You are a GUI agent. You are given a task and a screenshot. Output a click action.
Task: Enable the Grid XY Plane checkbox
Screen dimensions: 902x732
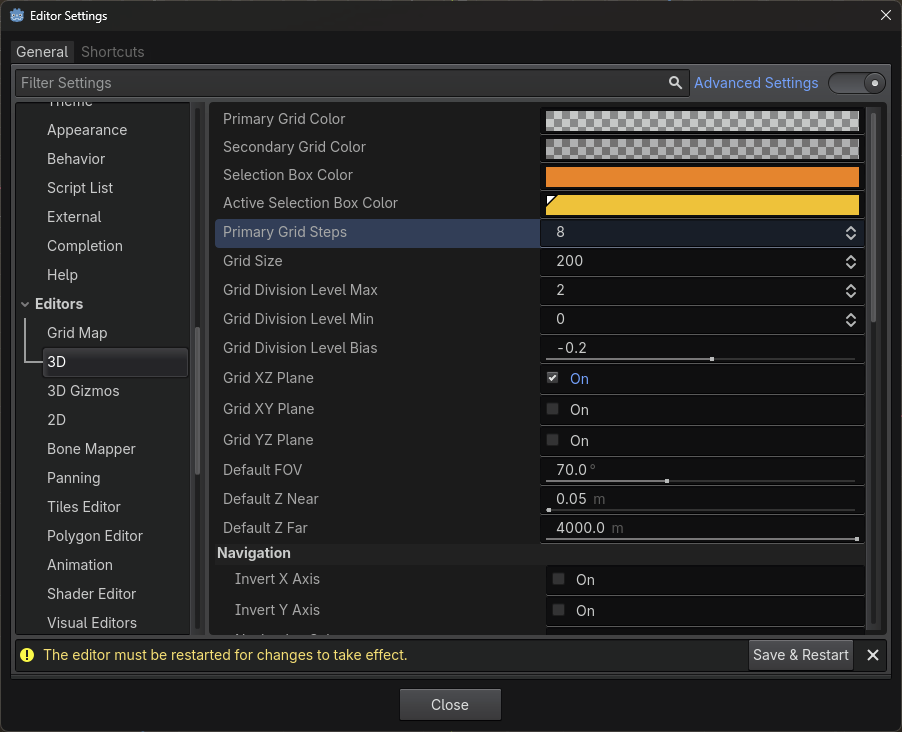click(x=552, y=409)
